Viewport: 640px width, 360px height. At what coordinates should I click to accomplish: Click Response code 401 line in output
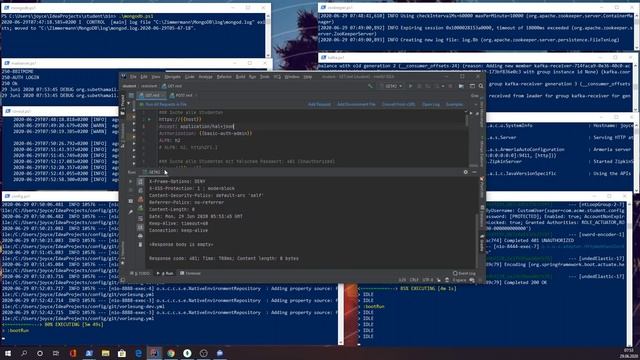pyautogui.click(x=224, y=258)
